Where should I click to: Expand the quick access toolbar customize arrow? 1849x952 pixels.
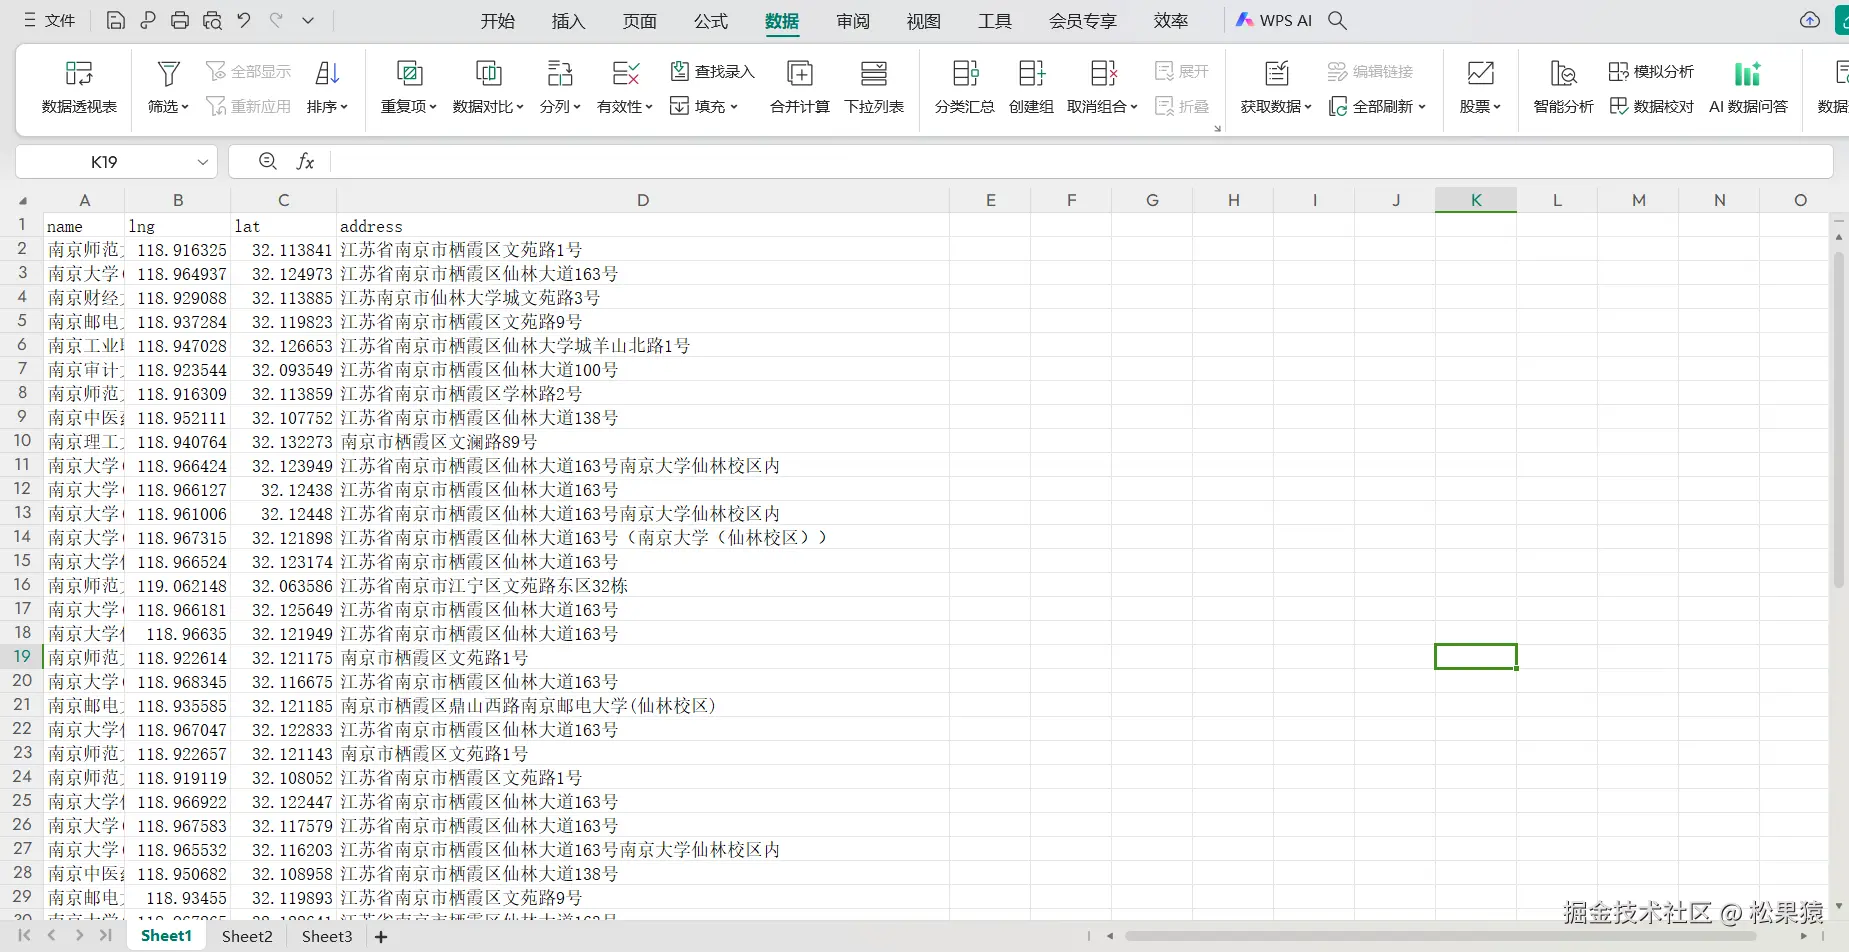308,20
